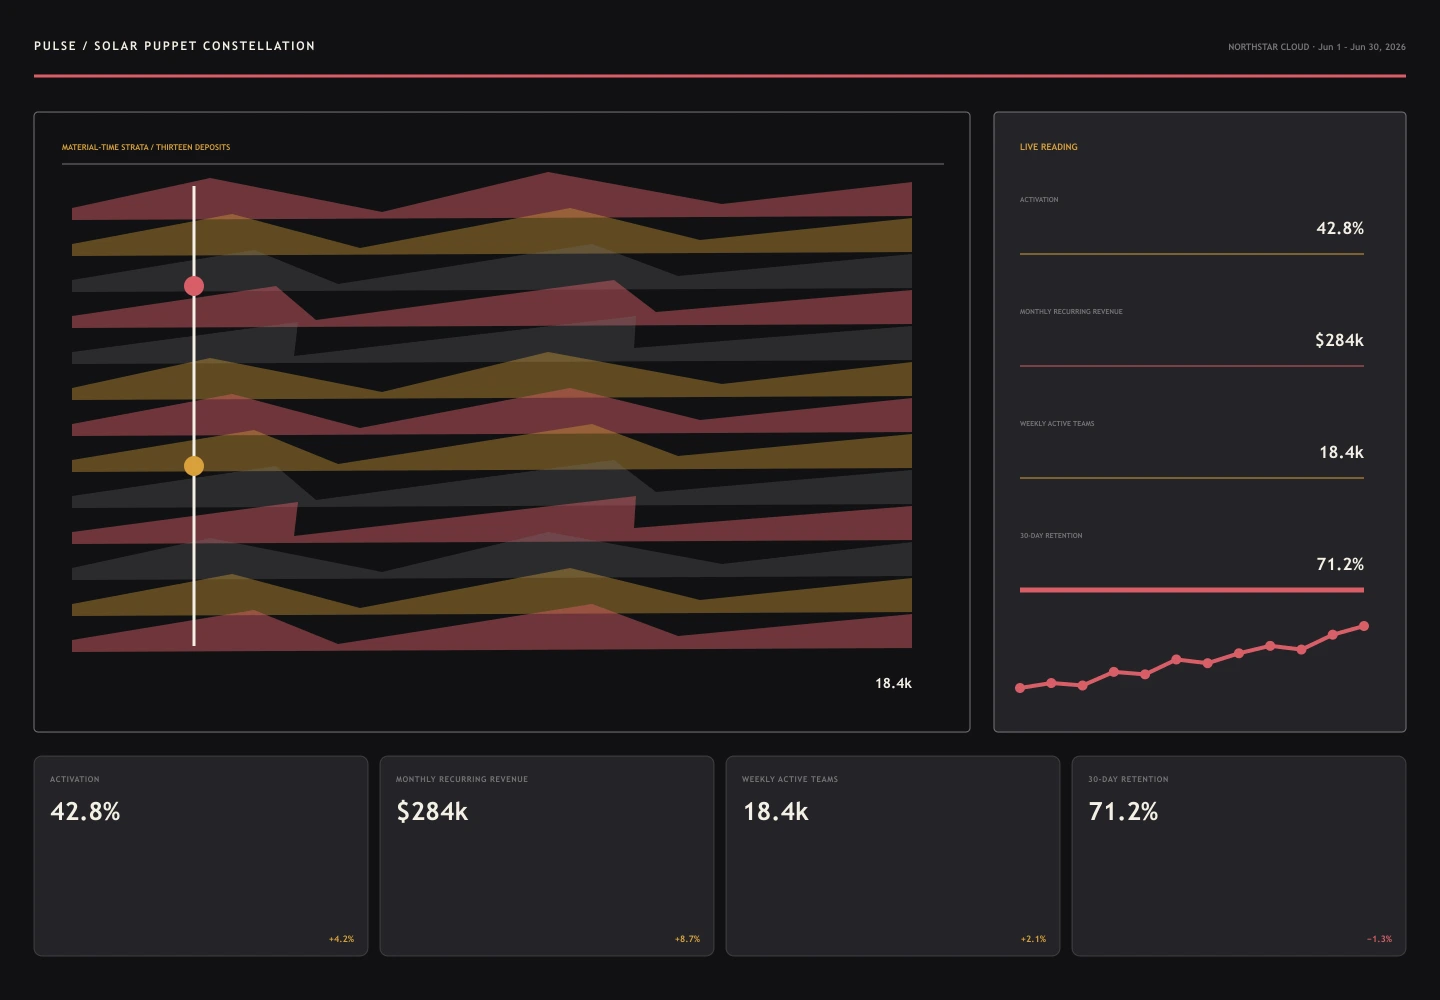The image size is (1440, 1000).
Task: Select the "18.4k" value on the Weekly Active Teams card
Action: click(775, 811)
